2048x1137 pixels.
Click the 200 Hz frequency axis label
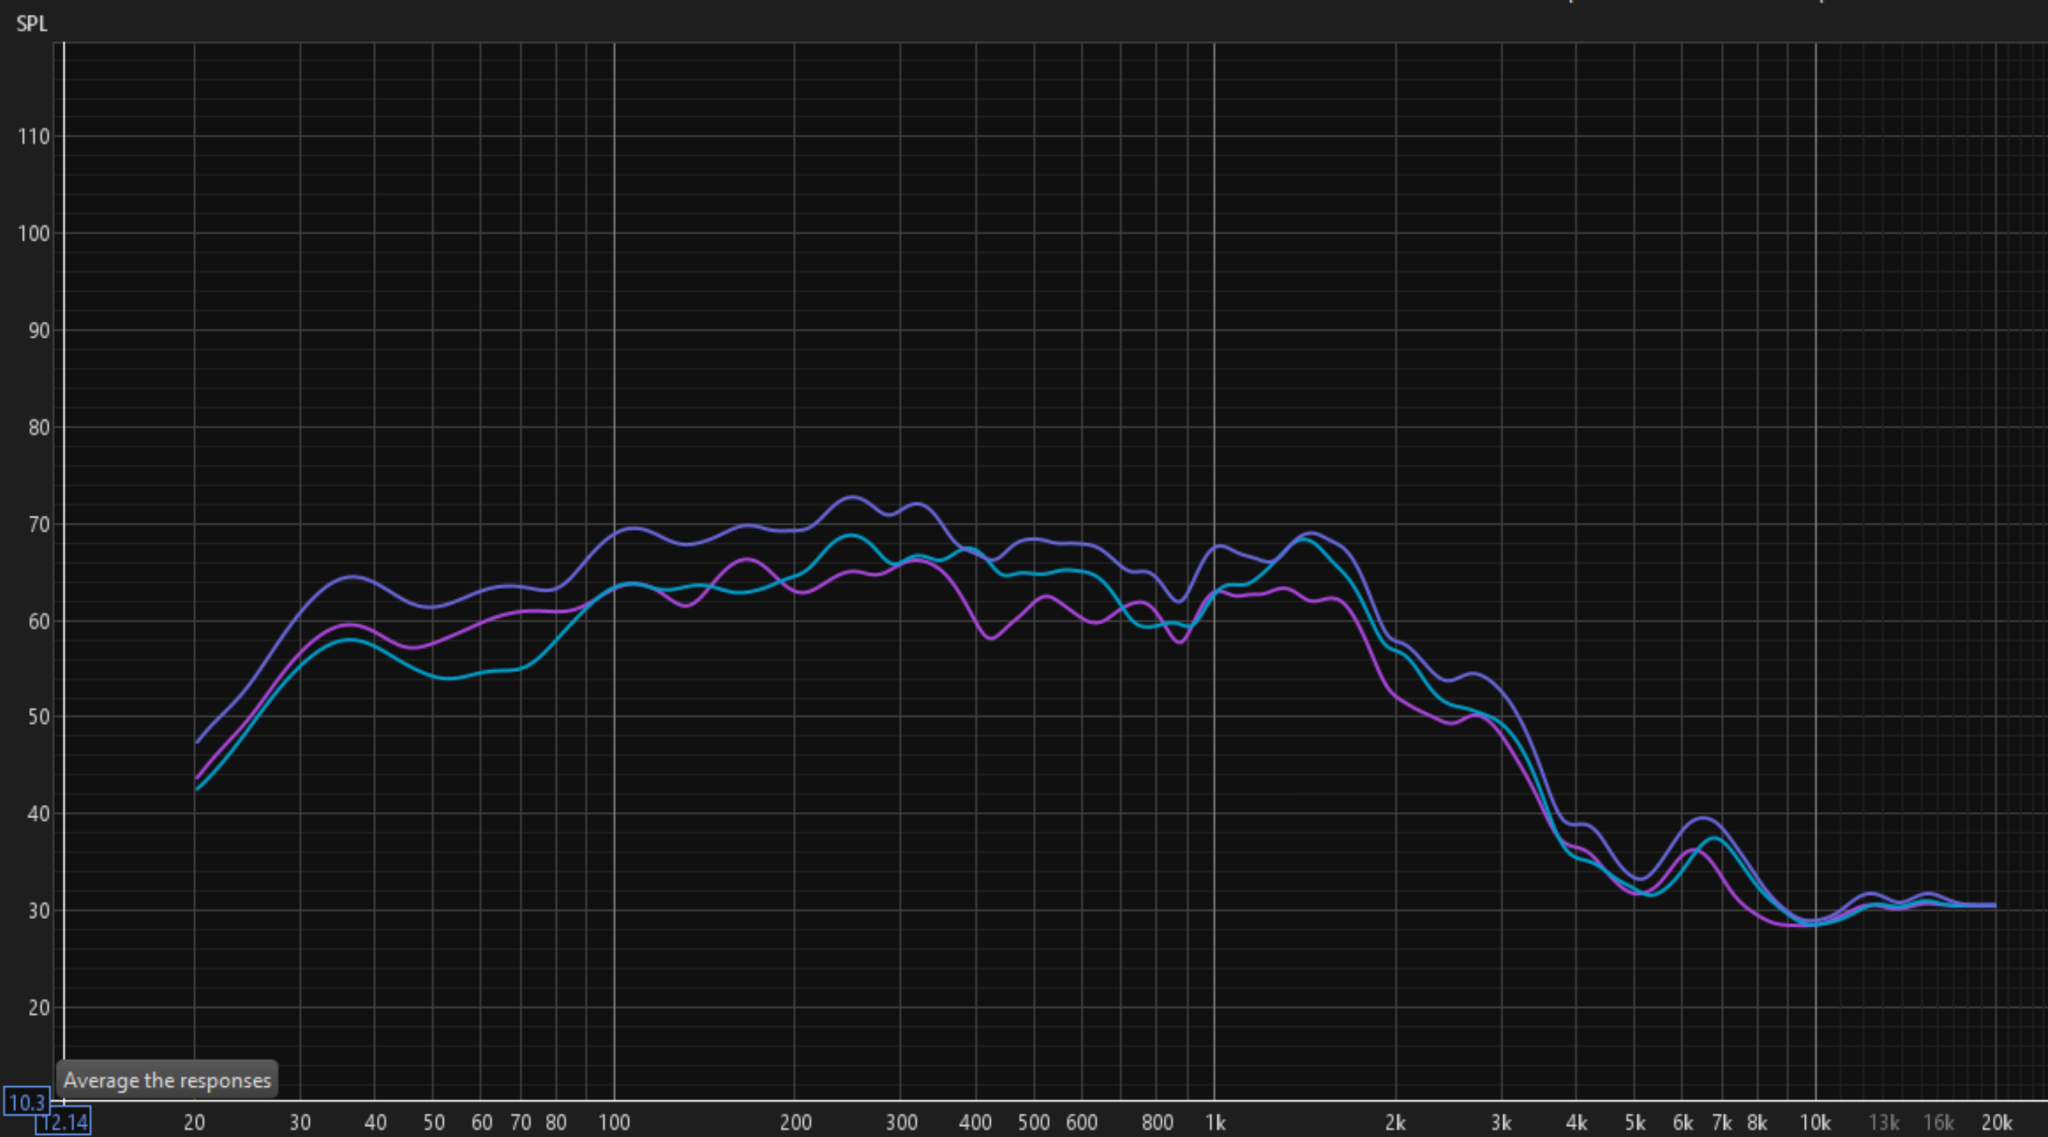click(x=795, y=1122)
